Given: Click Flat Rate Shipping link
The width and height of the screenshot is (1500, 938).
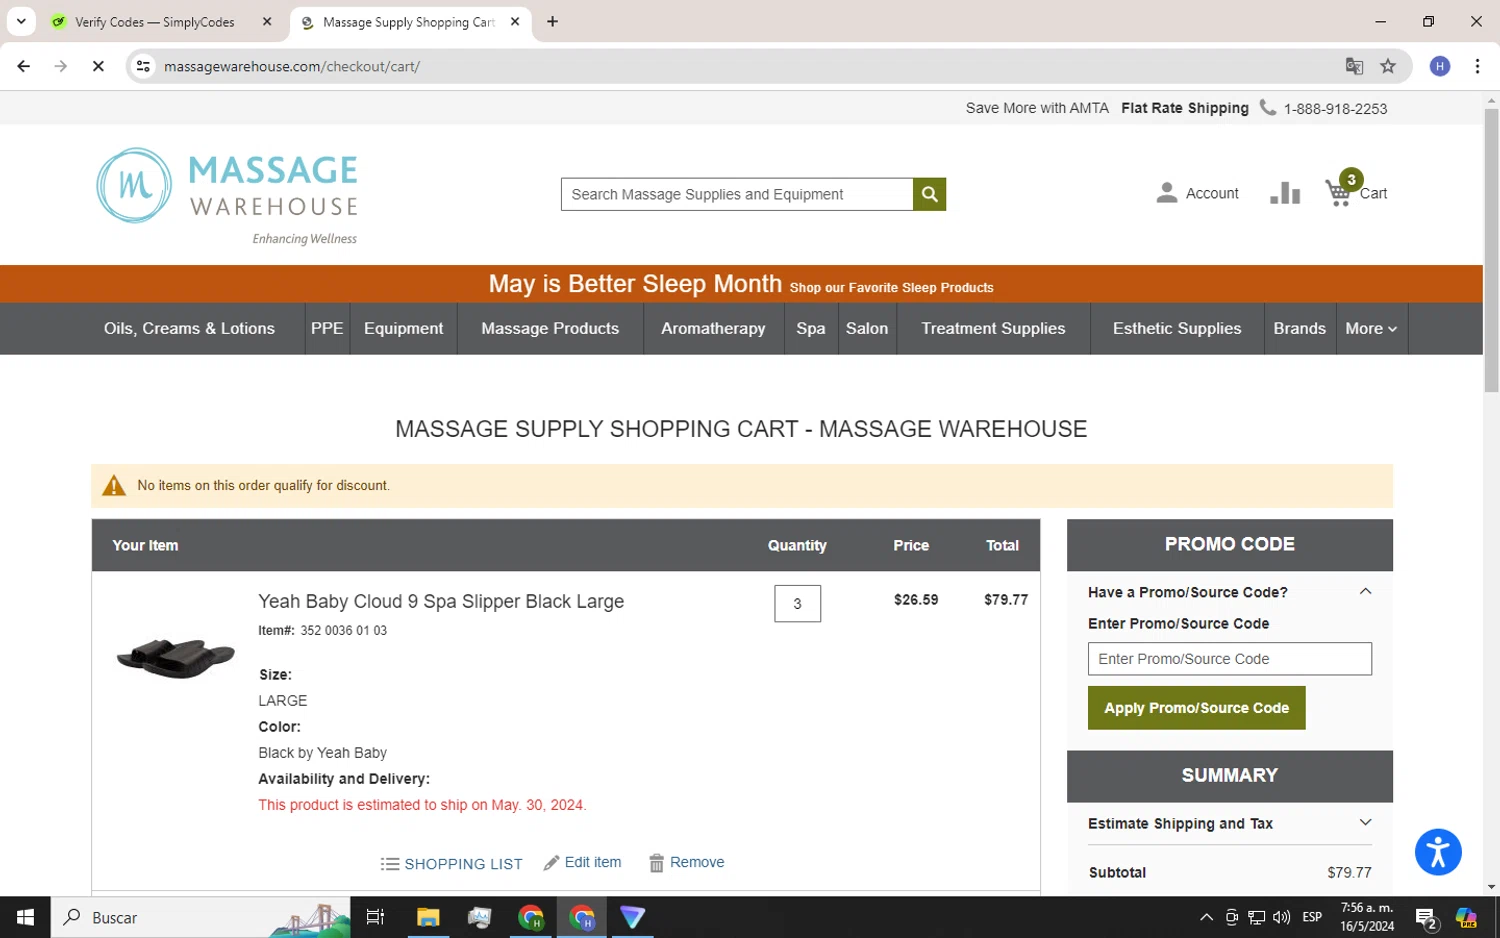Looking at the screenshot, I should pyautogui.click(x=1185, y=108).
